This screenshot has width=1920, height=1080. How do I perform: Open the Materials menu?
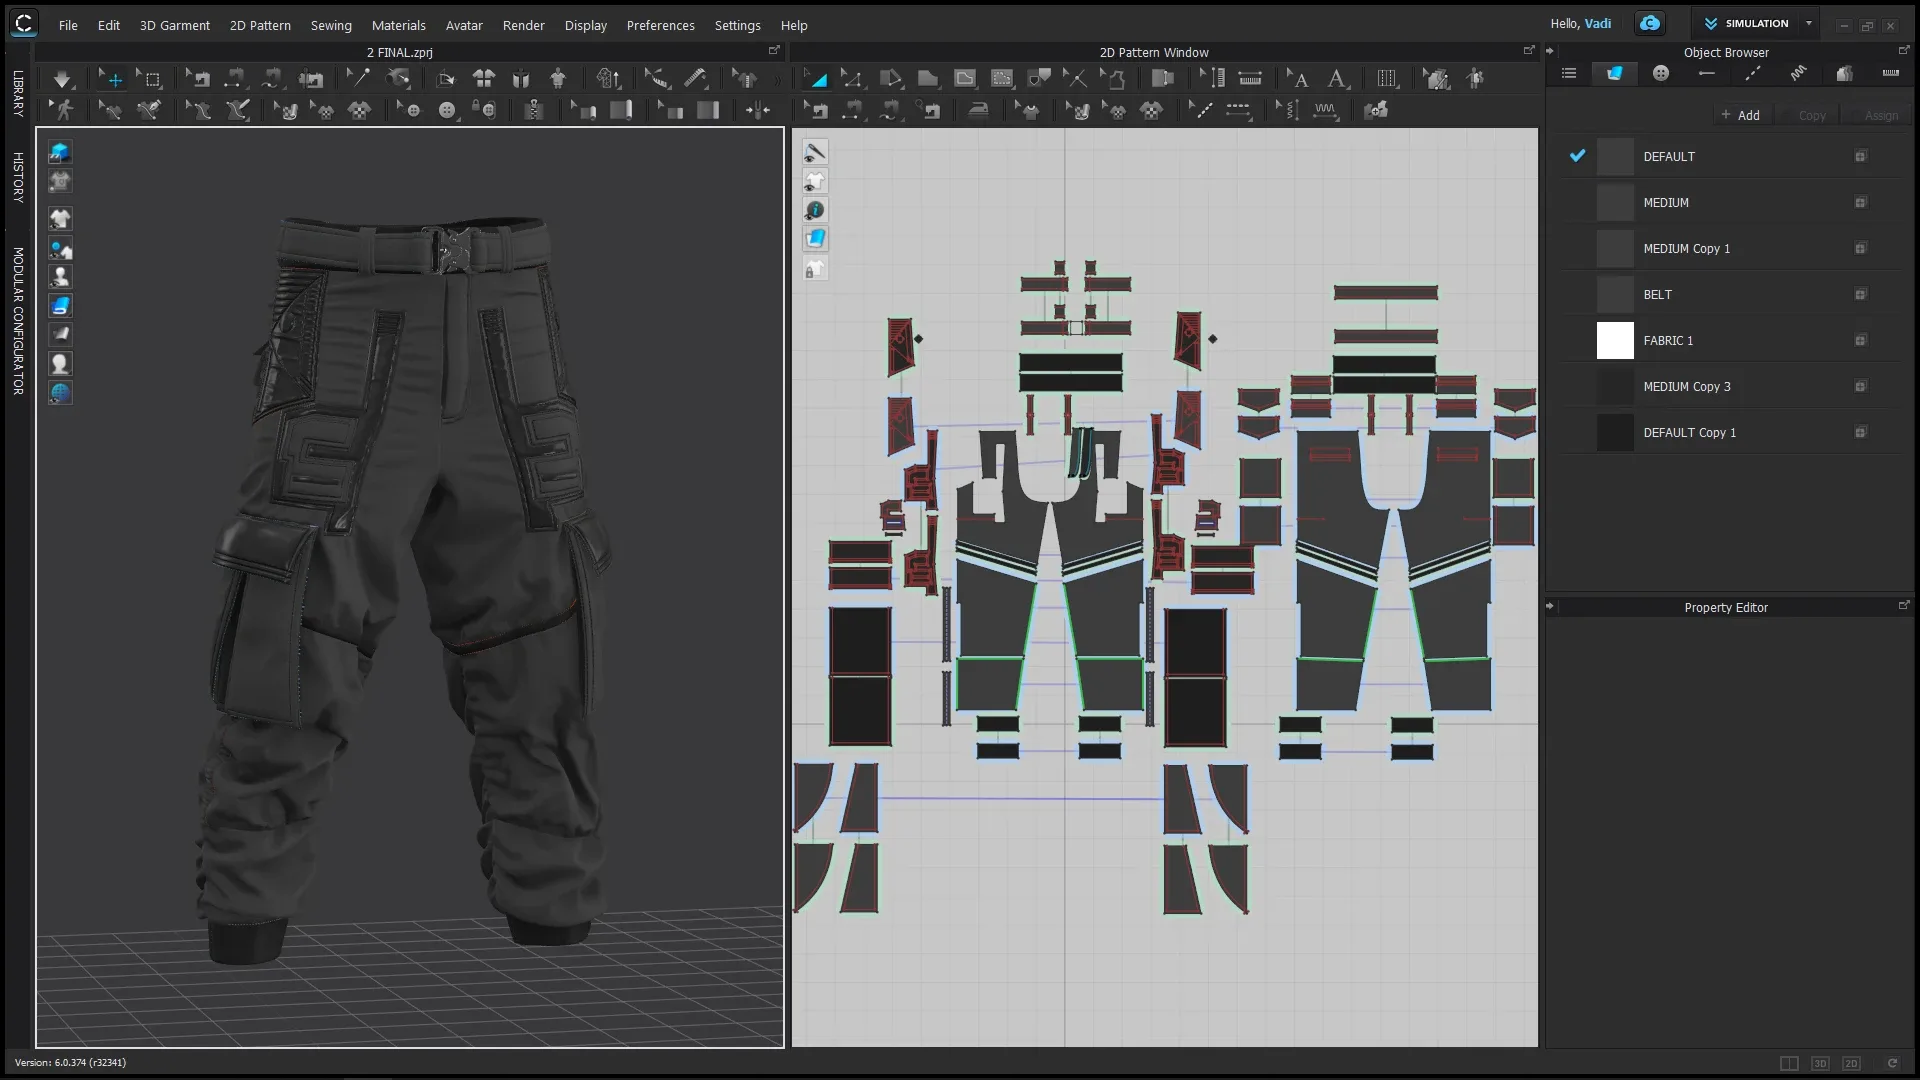coord(398,25)
